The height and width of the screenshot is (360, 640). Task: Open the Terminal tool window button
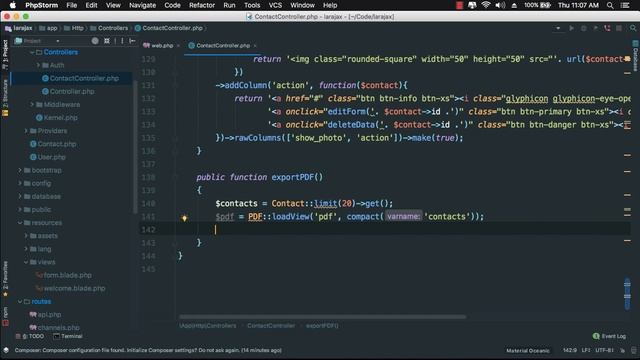coord(68,336)
